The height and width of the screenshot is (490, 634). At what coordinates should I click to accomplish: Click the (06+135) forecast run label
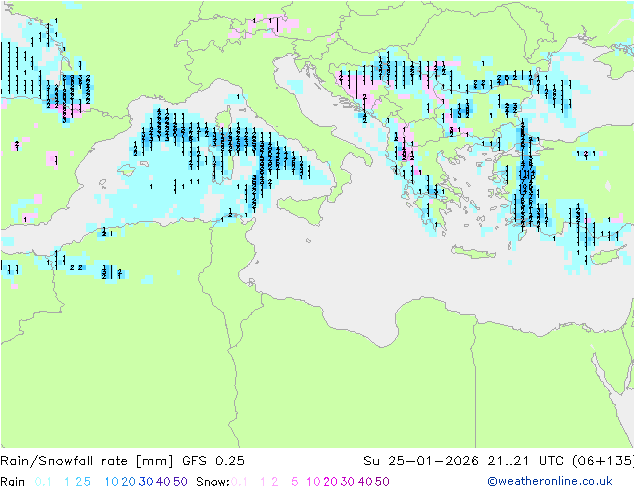point(602,461)
